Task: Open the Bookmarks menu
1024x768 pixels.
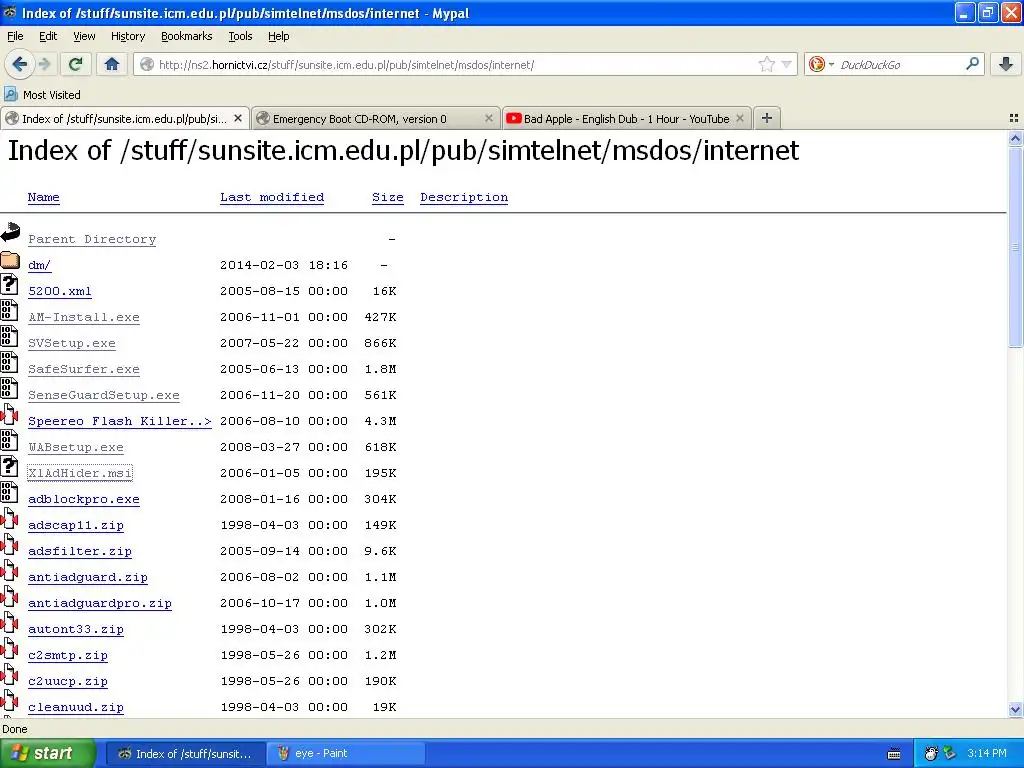Action: [186, 36]
